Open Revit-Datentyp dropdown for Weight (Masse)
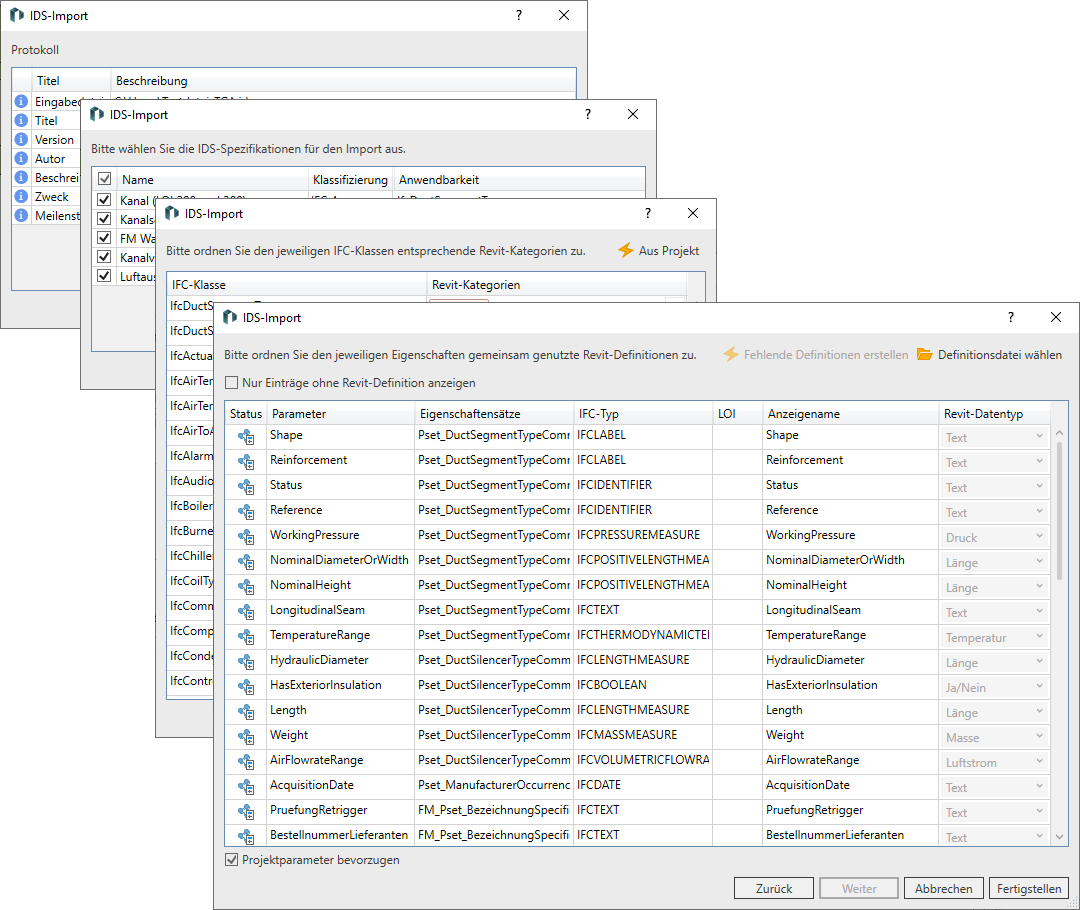Viewport: 1080px width, 910px height. (994, 738)
